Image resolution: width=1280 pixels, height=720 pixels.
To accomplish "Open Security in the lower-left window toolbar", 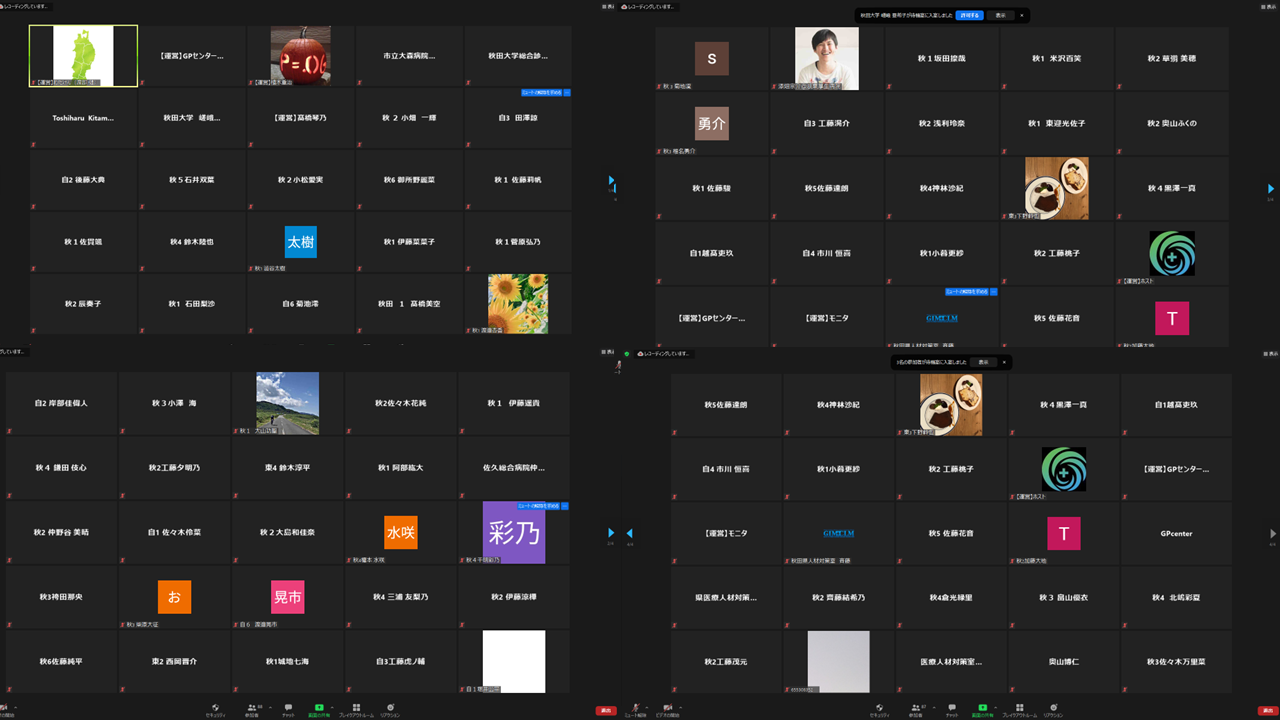I will click(215, 709).
